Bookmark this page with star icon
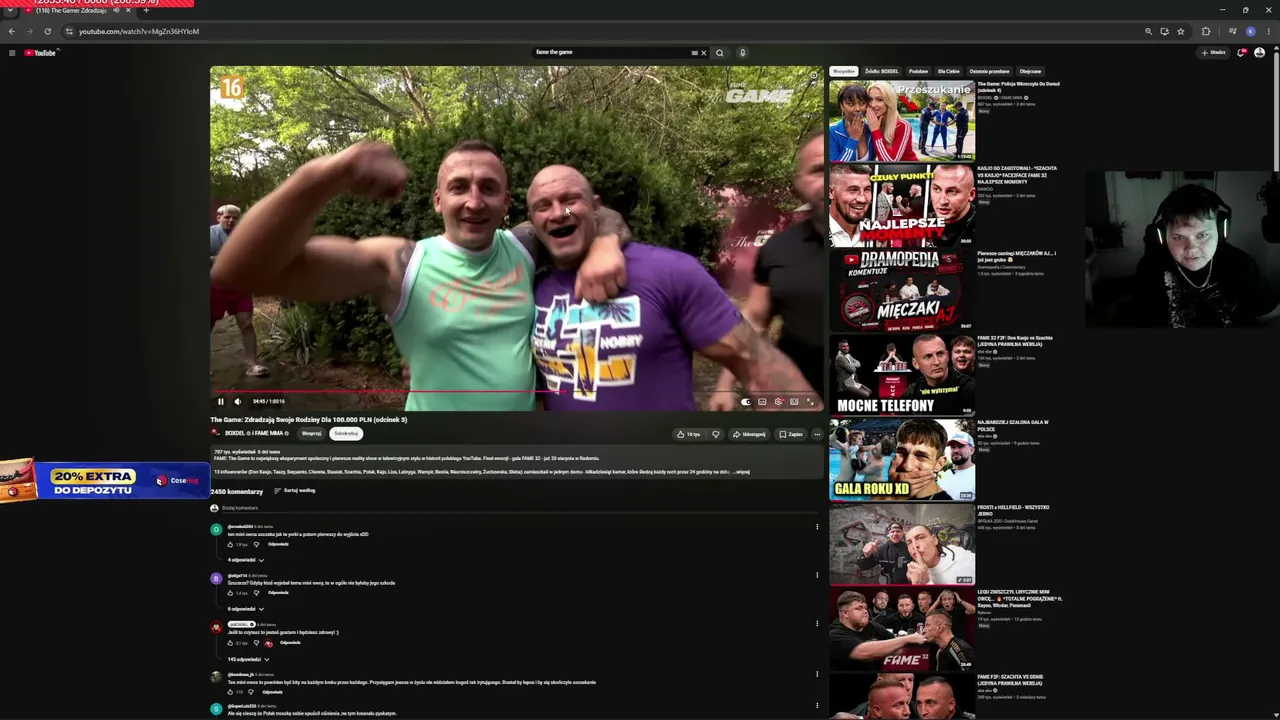1280x720 pixels. coord(1181,31)
